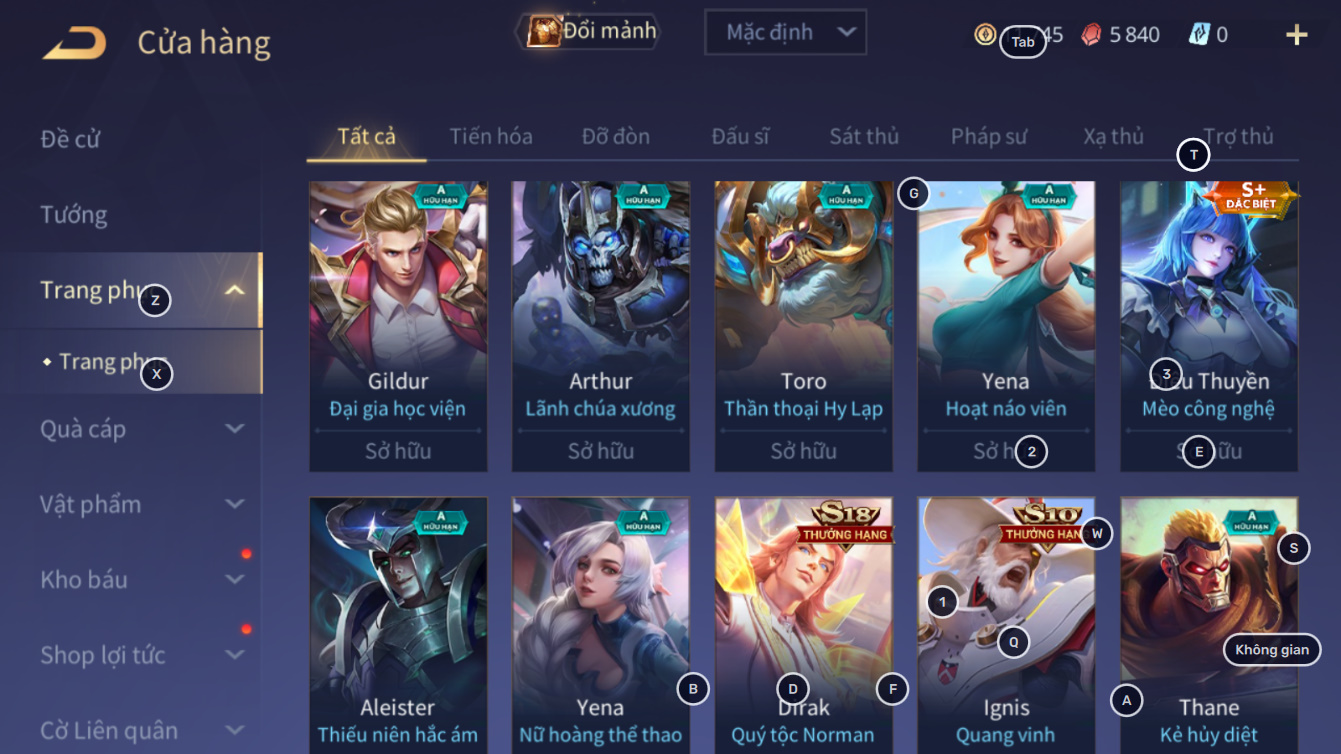Open the Đề cử section
The width and height of the screenshot is (1341, 754).
coord(70,139)
